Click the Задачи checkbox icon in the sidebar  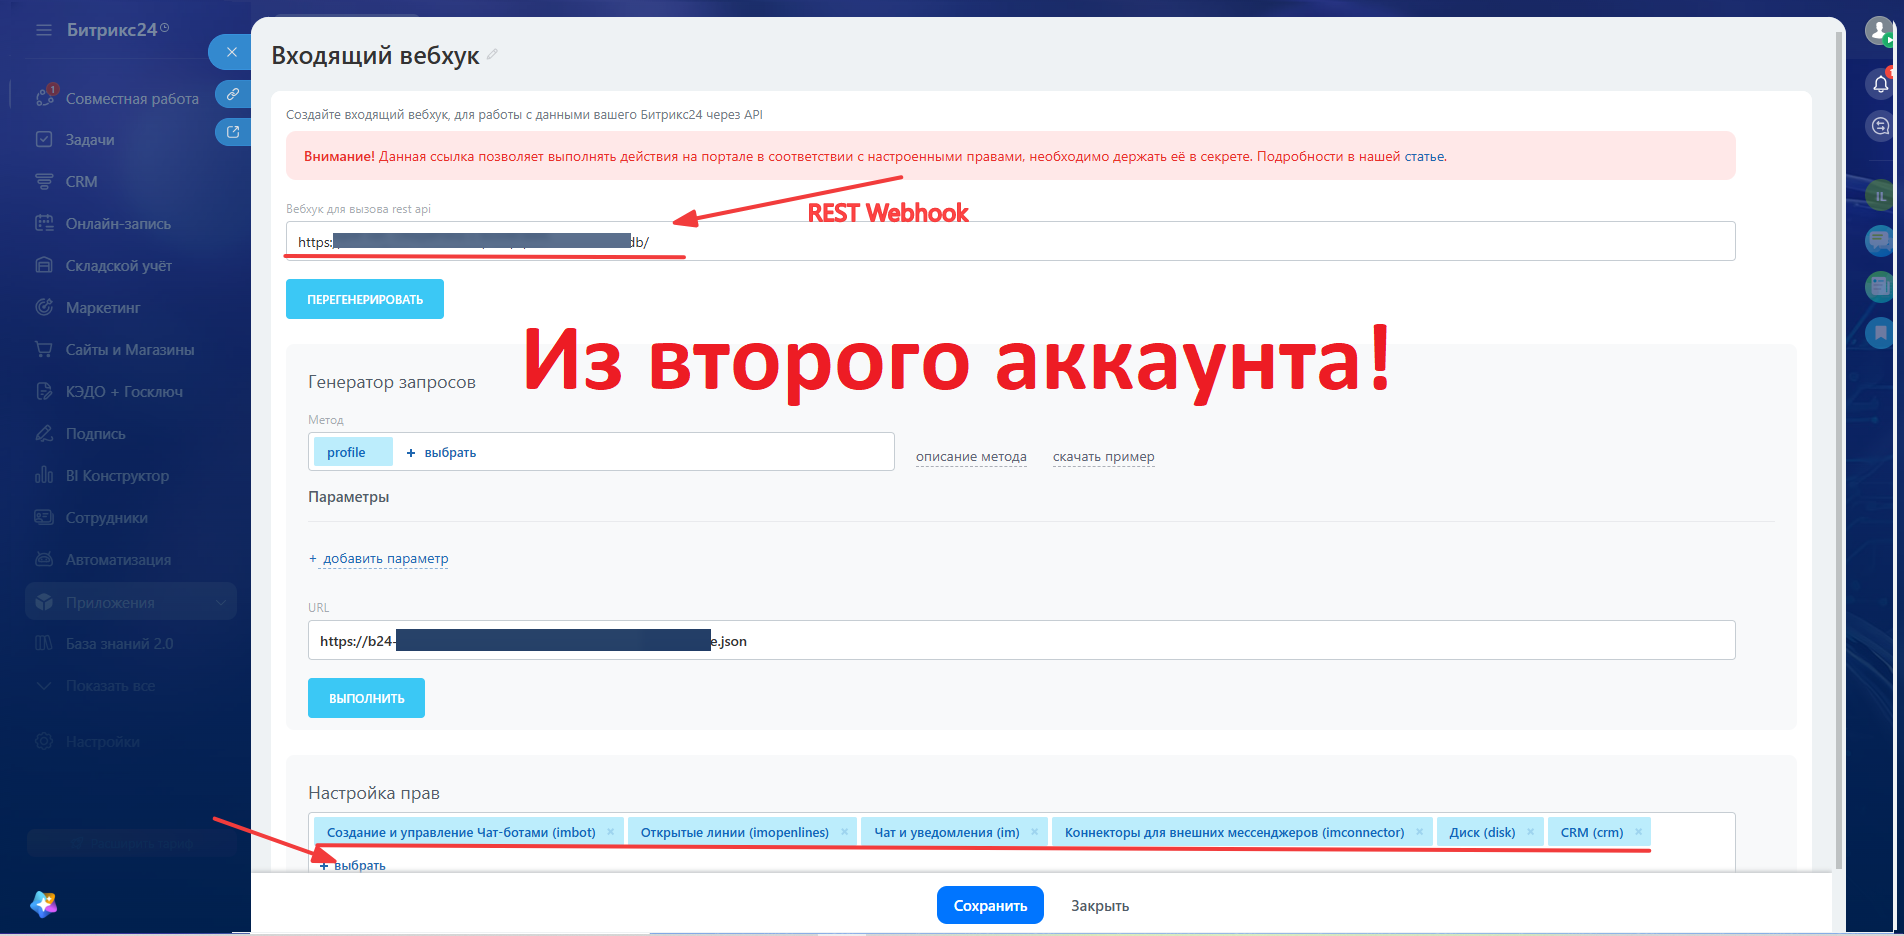tap(44, 140)
